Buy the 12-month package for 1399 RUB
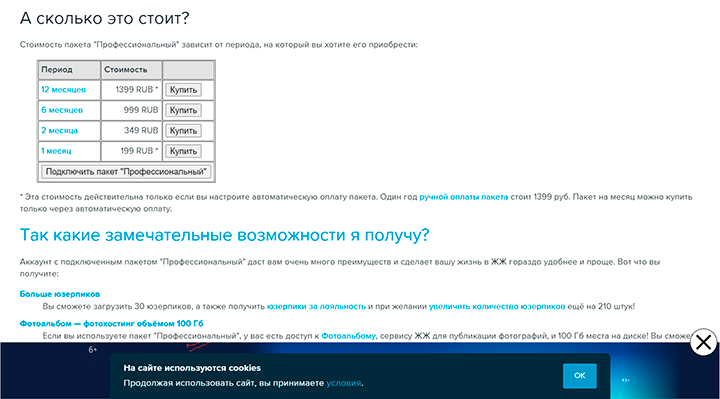Image resolution: width=720 pixels, height=399 pixels. click(183, 90)
